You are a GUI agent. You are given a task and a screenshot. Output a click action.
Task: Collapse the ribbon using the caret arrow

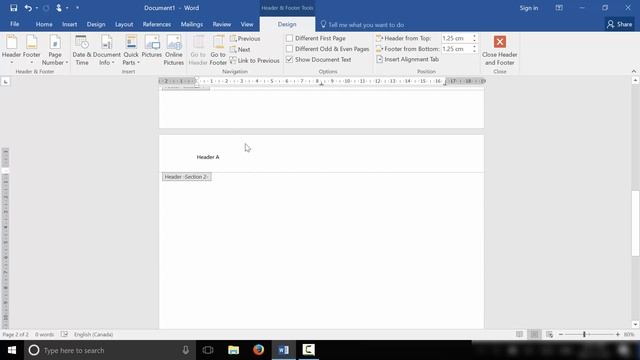coord(633,71)
